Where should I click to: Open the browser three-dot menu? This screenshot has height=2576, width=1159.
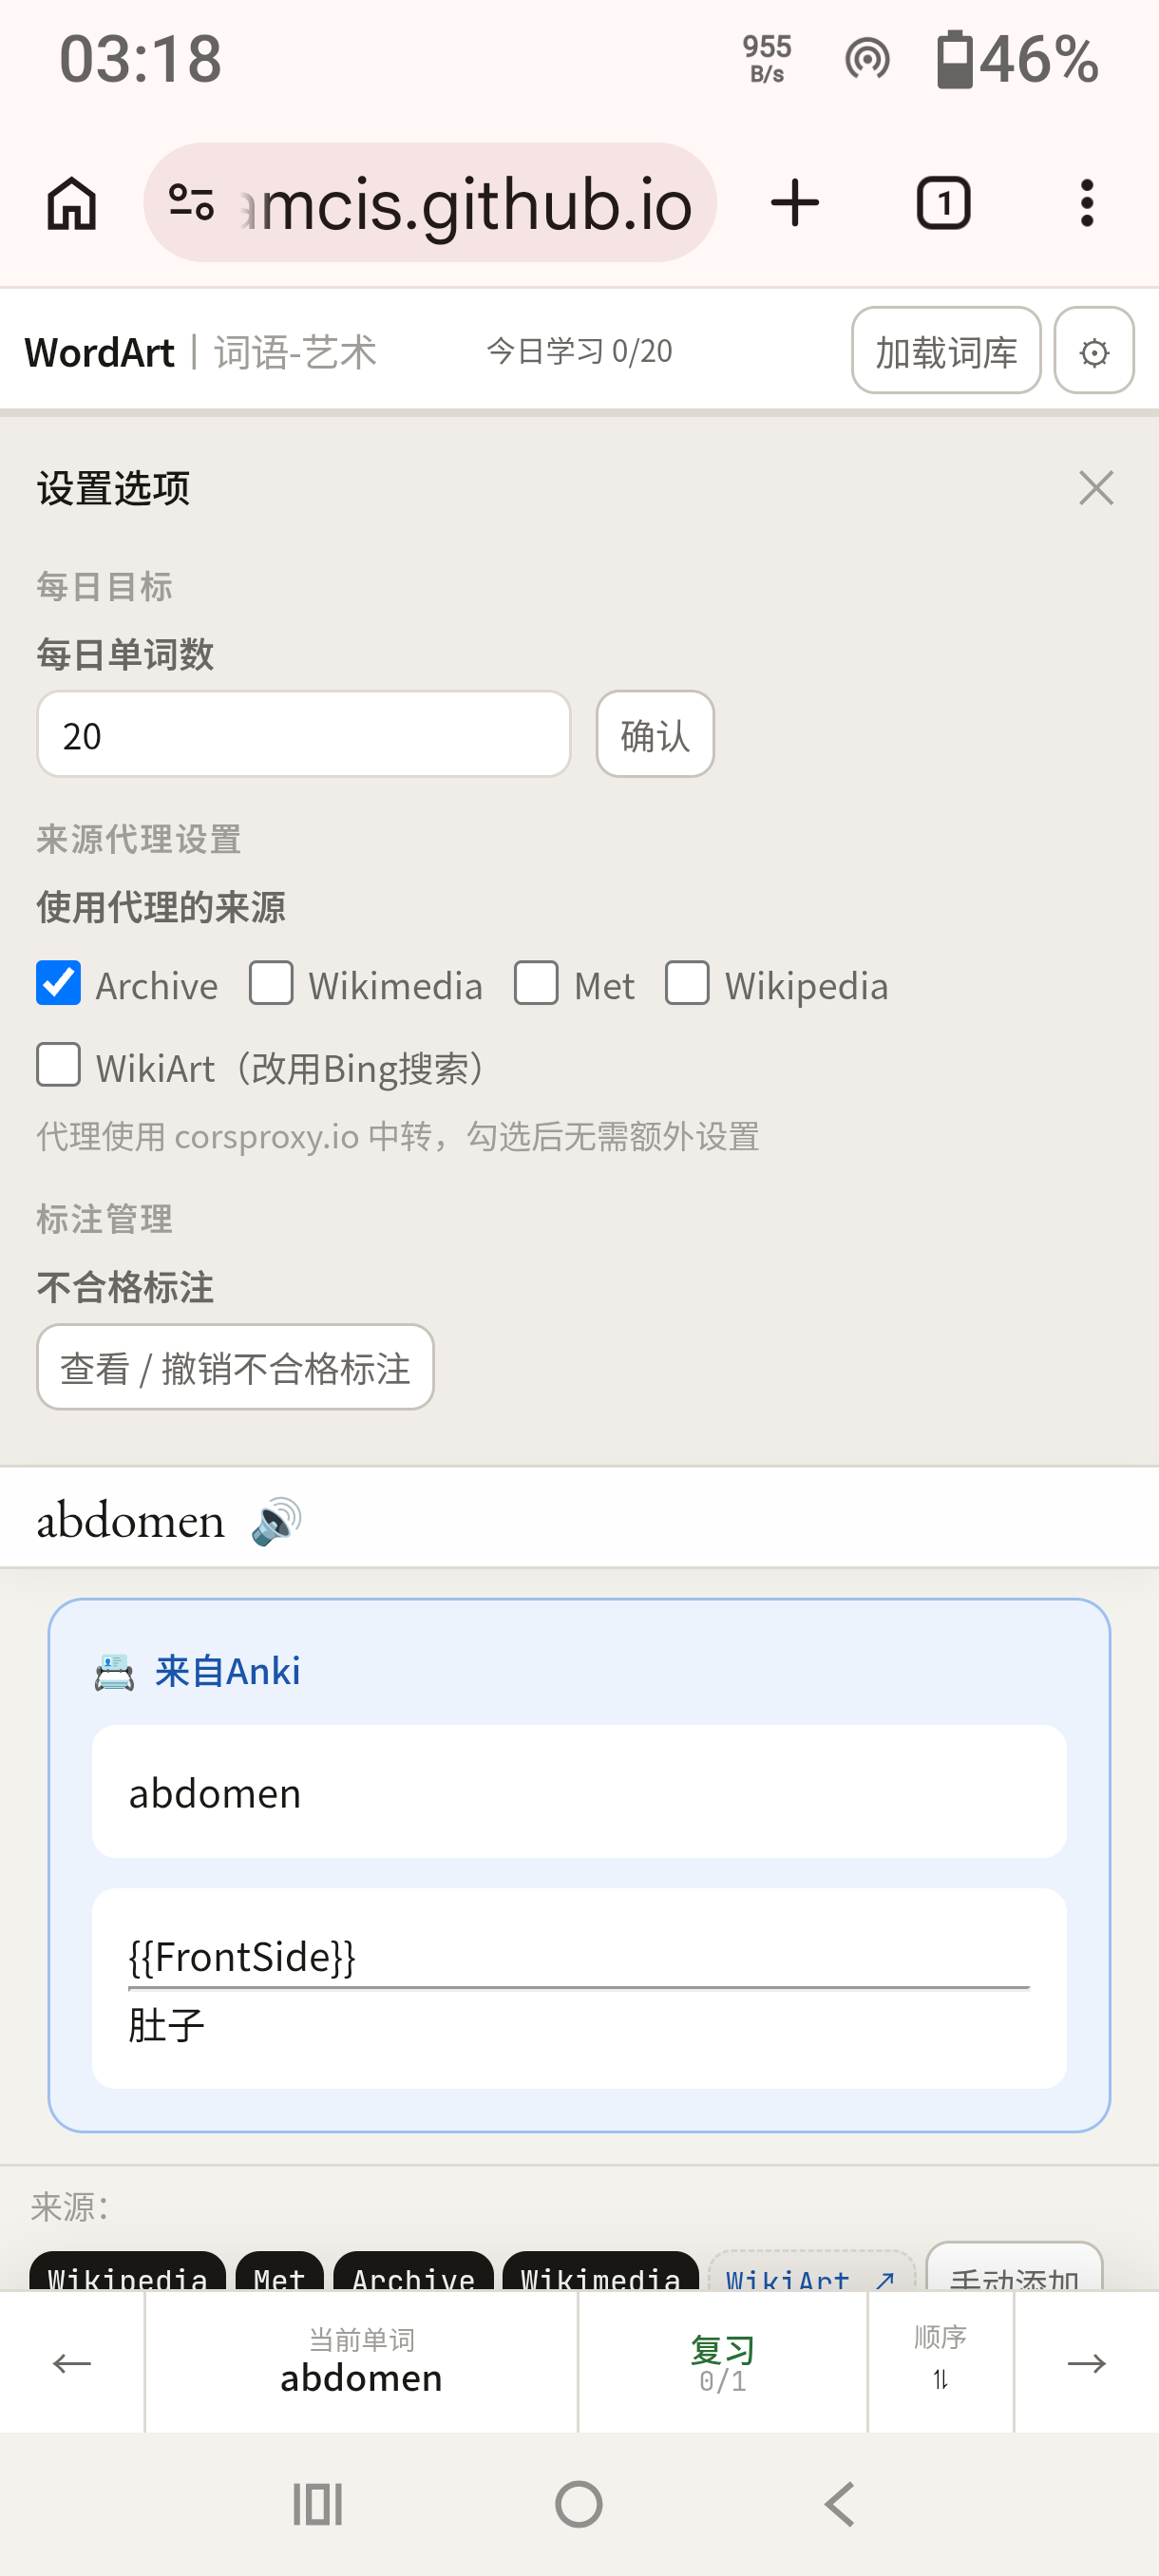tap(1087, 204)
